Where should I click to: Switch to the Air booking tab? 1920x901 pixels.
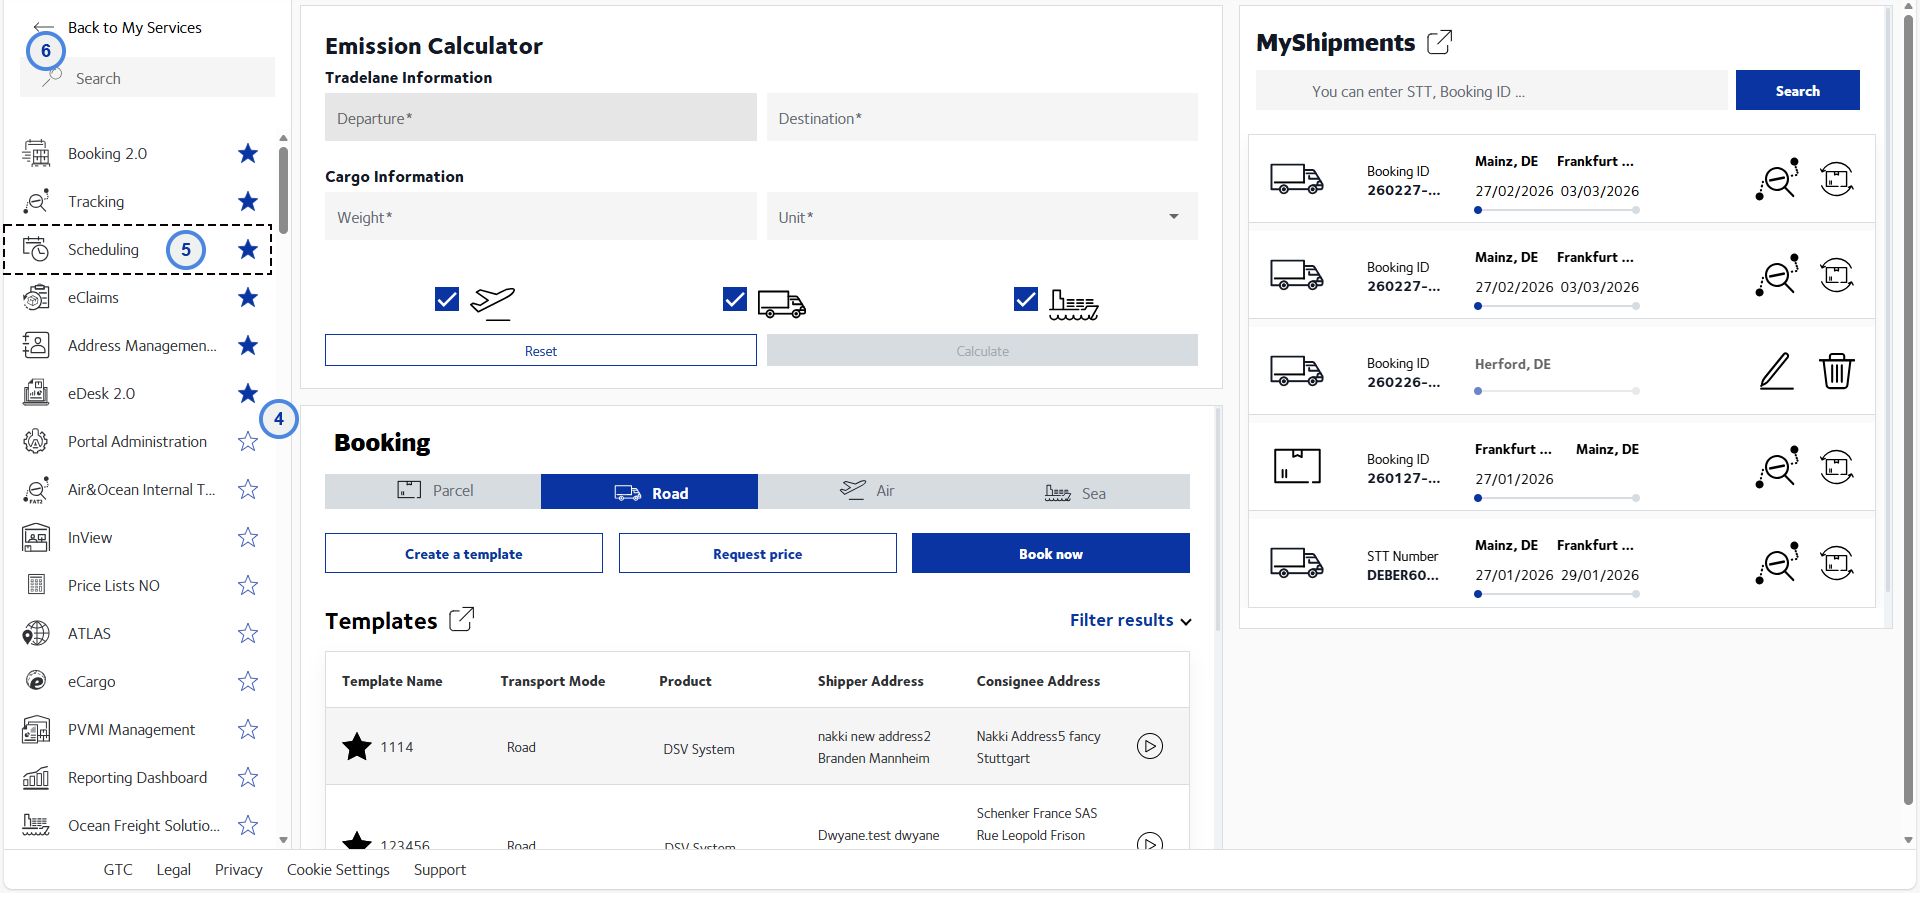(x=866, y=491)
